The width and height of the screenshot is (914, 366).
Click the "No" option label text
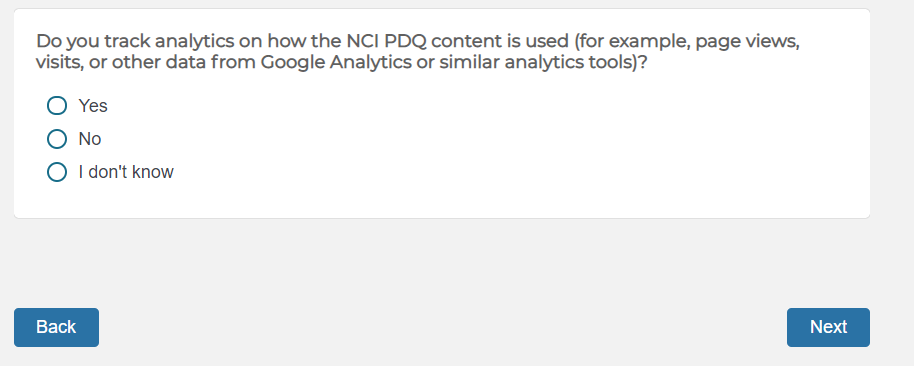90,139
